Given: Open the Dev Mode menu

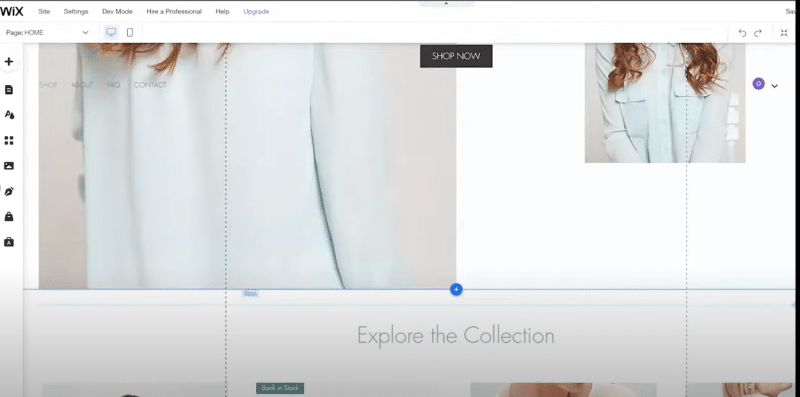Looking at the screenshot, I should pos(117,11).
